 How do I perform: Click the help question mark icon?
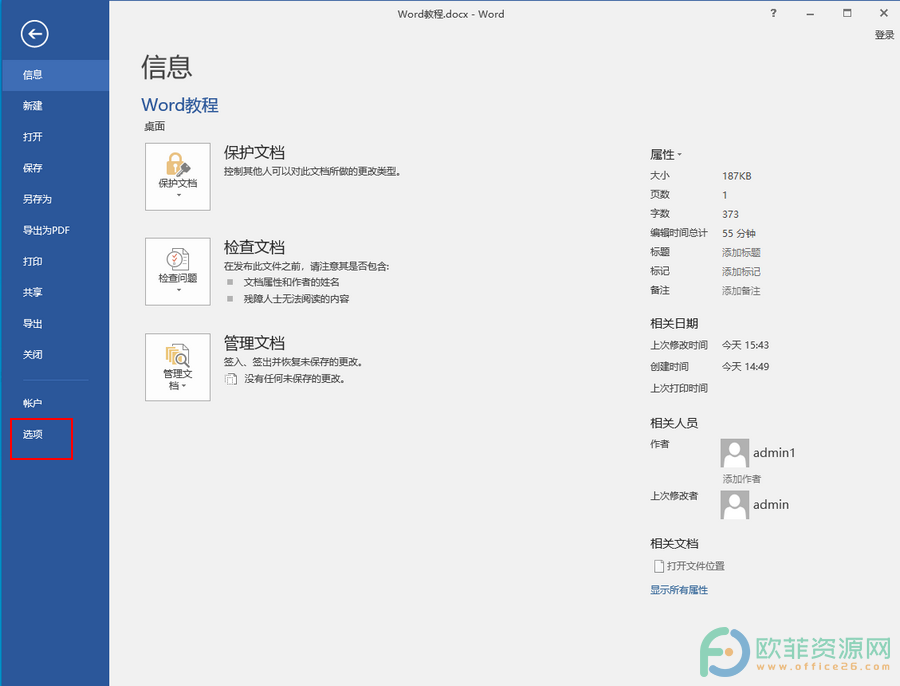[773, 13]
